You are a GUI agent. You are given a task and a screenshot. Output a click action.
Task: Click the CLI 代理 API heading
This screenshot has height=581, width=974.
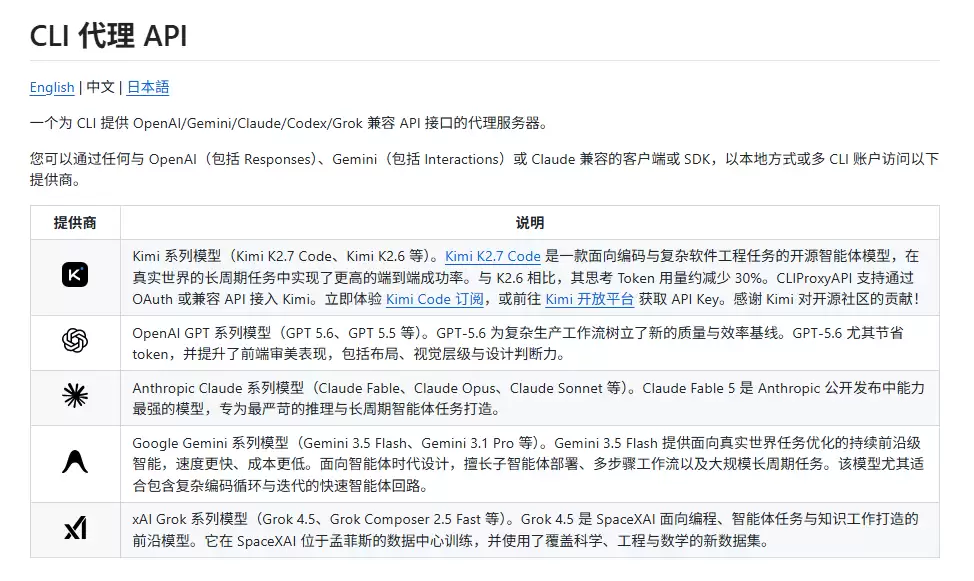coord(109,35)
